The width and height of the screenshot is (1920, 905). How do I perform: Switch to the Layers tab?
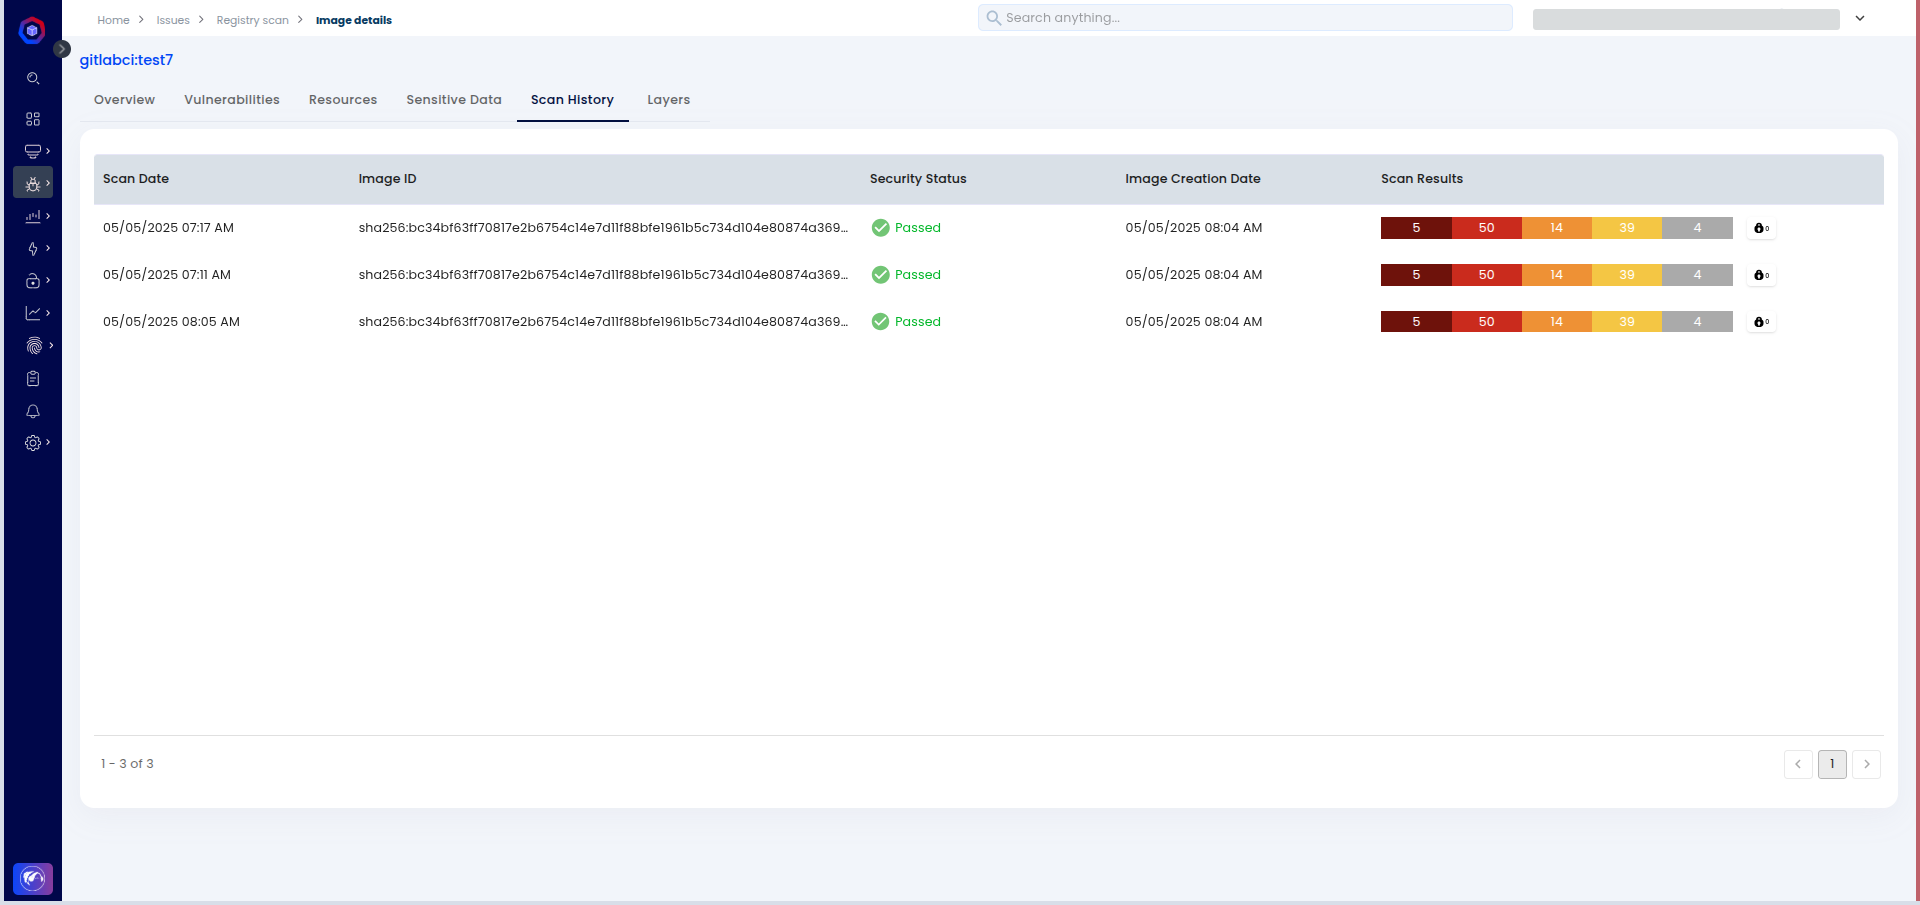[668, 100]
